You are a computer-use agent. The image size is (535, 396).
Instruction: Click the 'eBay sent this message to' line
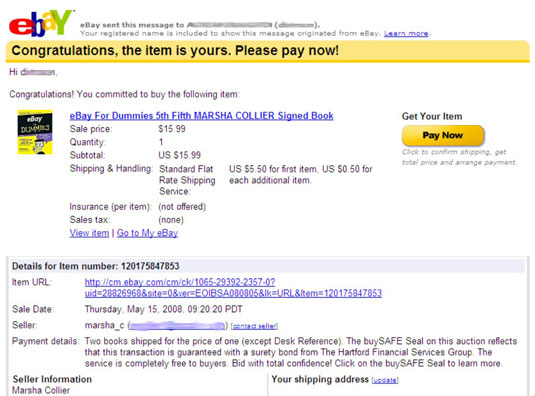click(x=200, y=25)
